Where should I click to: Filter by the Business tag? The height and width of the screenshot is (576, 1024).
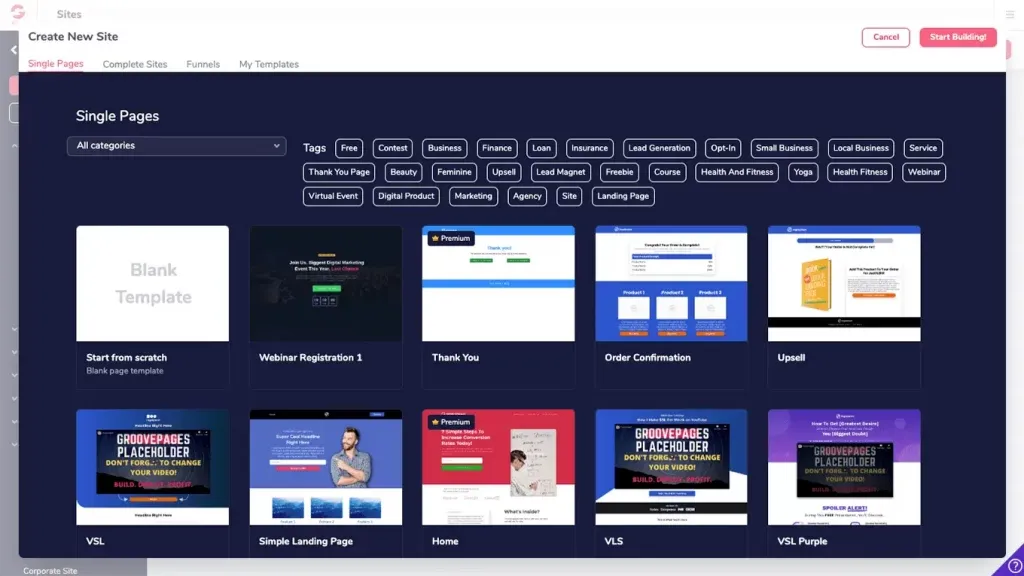coord(445,148)
